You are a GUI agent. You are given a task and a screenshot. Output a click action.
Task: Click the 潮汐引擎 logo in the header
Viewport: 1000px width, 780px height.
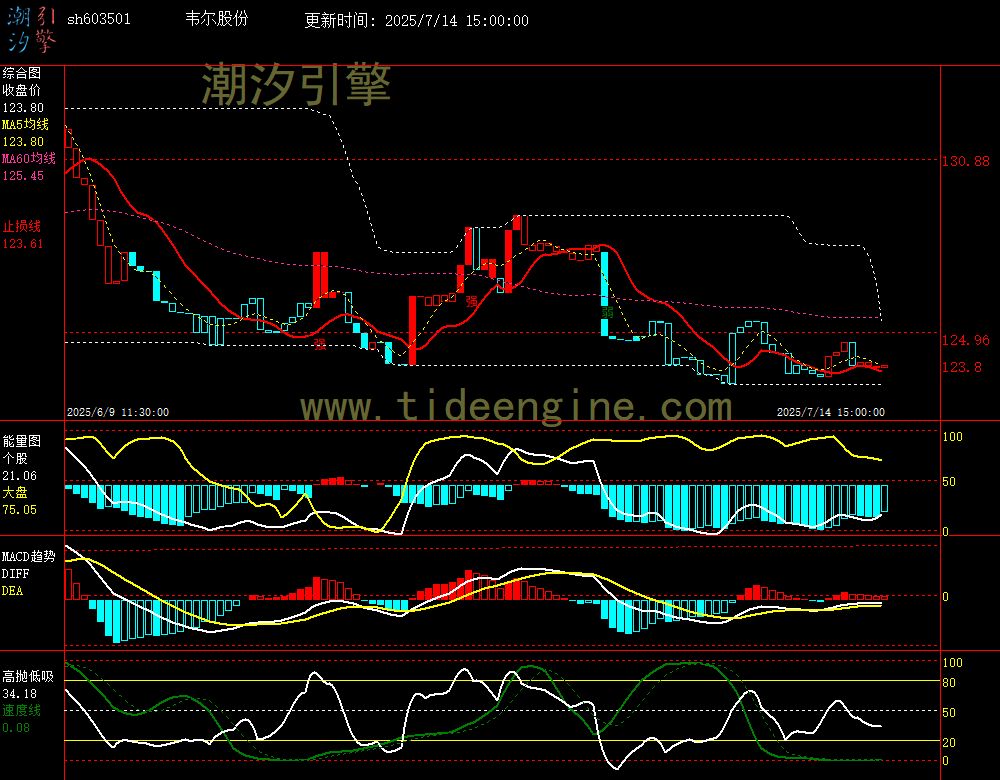point(31,30)
